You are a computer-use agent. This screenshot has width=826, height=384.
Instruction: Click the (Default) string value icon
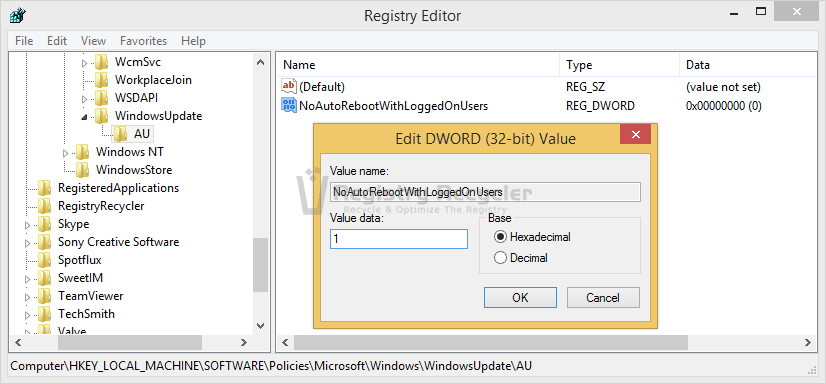tap(289, 86)
